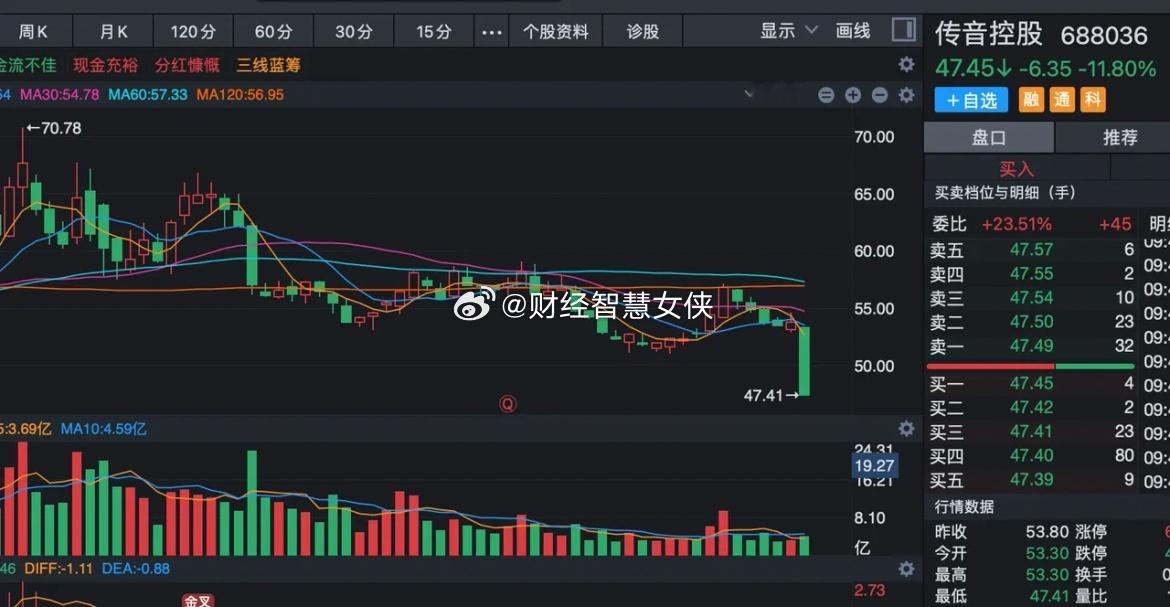This screenshot has height=607, width=1170.
Task: Click the 现金充裕 tag
Action: click(105, 65)
